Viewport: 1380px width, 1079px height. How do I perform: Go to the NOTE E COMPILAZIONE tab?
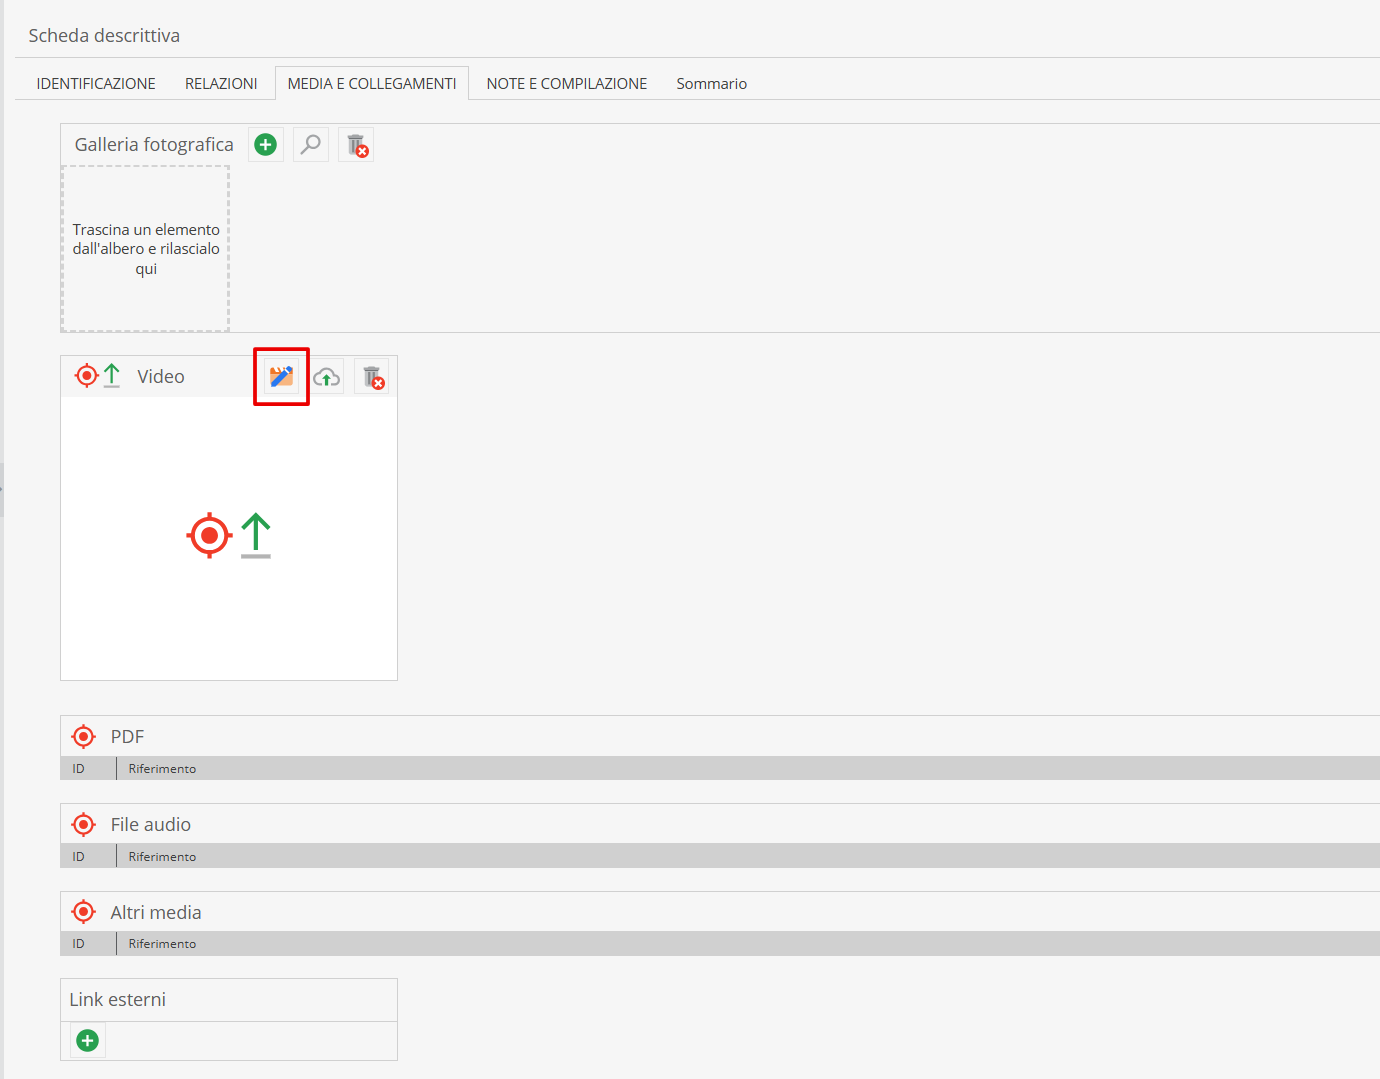click(566, 84)
